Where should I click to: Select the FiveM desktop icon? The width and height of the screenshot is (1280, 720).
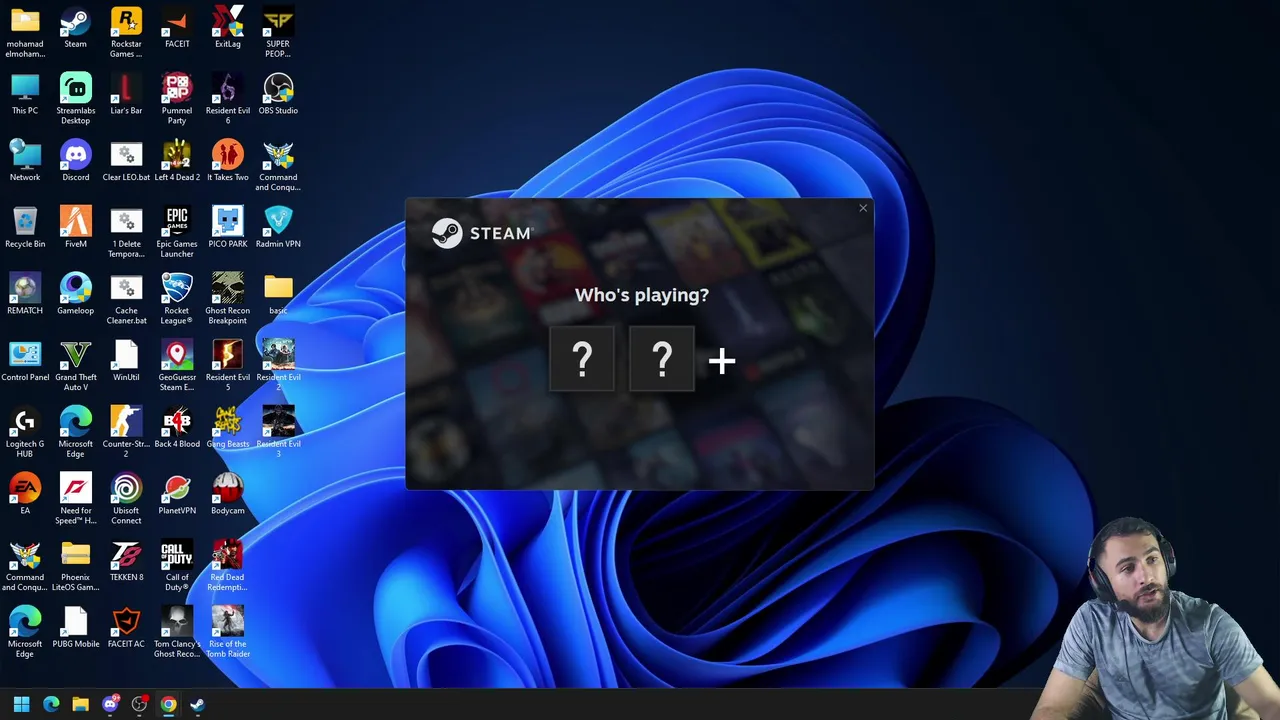tap(75, 228)
